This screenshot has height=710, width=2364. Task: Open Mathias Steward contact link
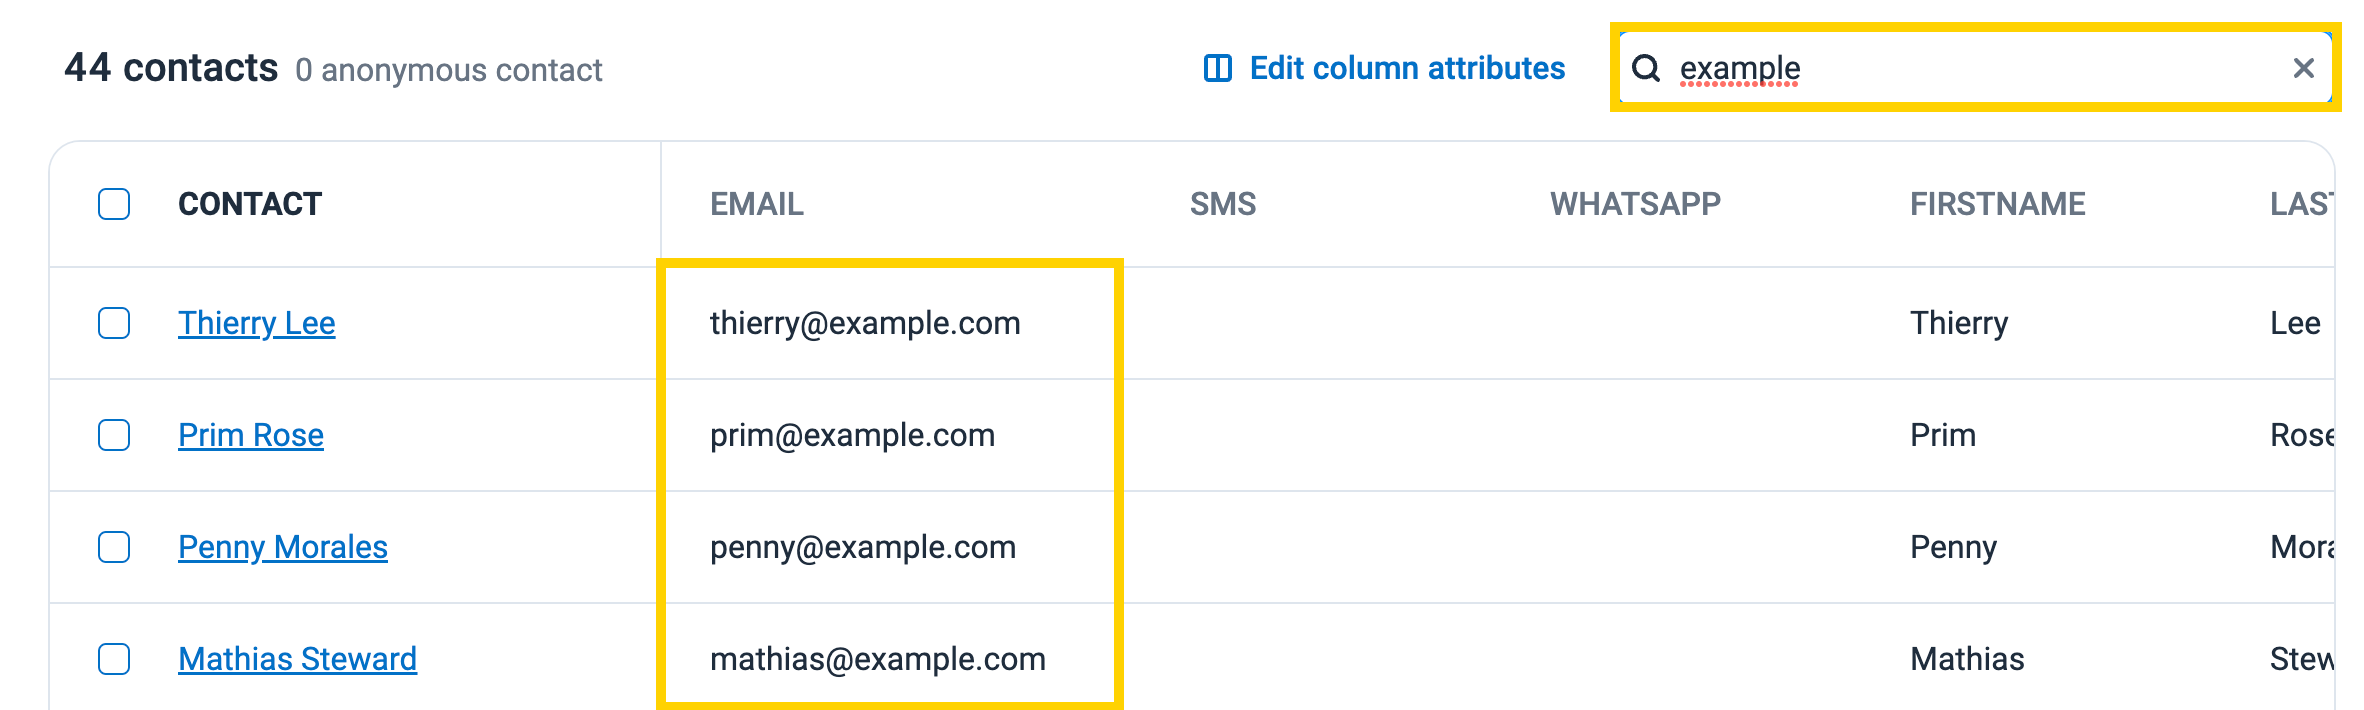point(297,659)
